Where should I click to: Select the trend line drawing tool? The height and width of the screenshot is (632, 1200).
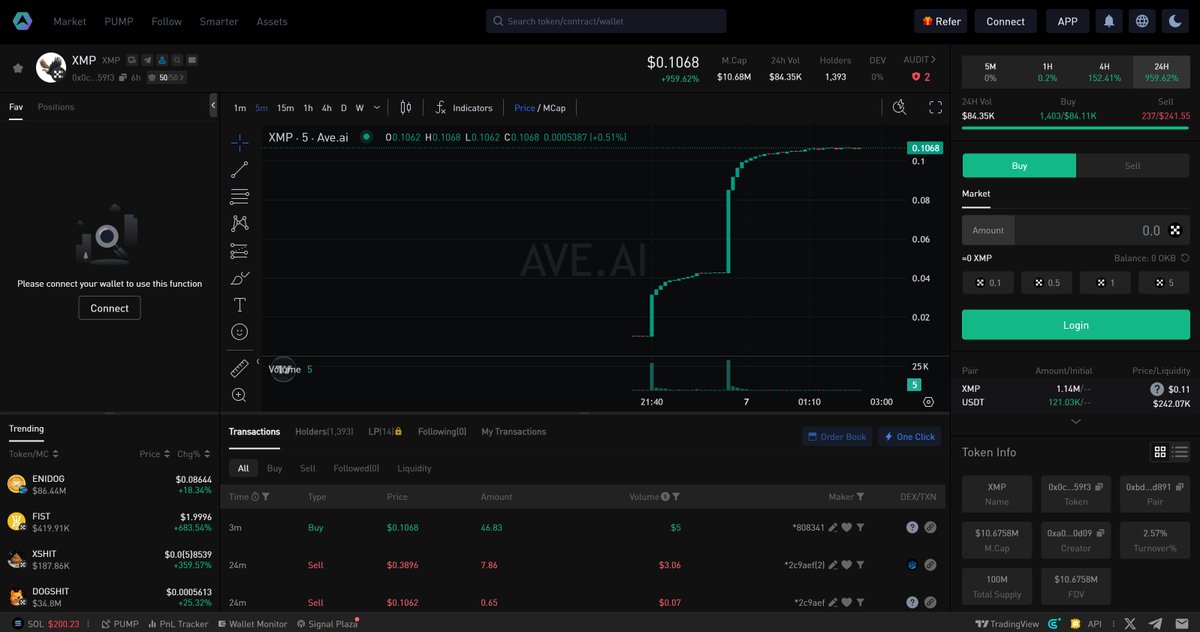(240, 170)
